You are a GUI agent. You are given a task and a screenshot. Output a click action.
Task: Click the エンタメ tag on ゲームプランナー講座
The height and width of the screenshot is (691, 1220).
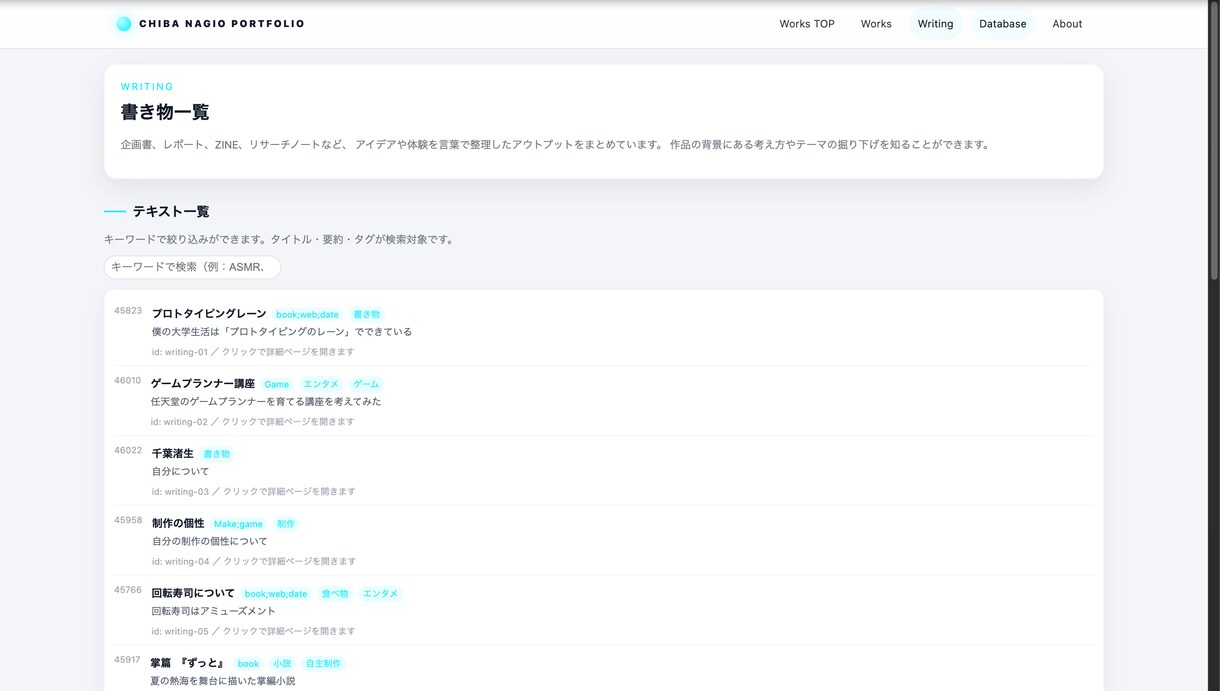coord(321,384)
